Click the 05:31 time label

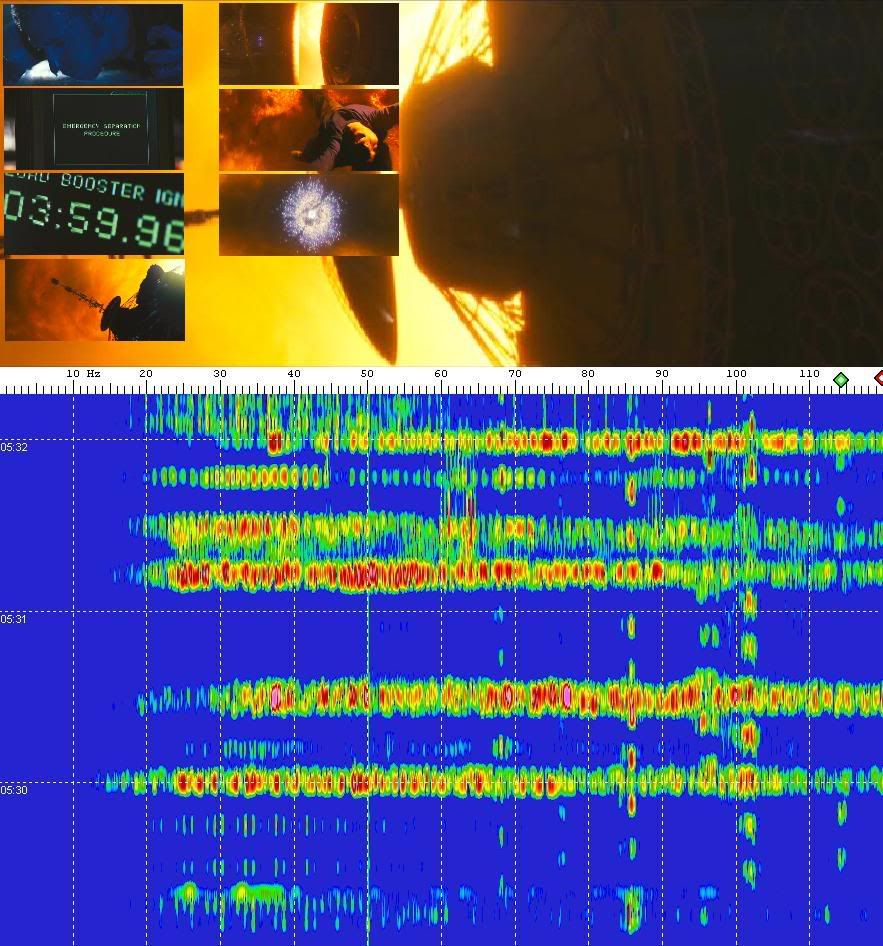pyautogui.click(x=14, y=619)
